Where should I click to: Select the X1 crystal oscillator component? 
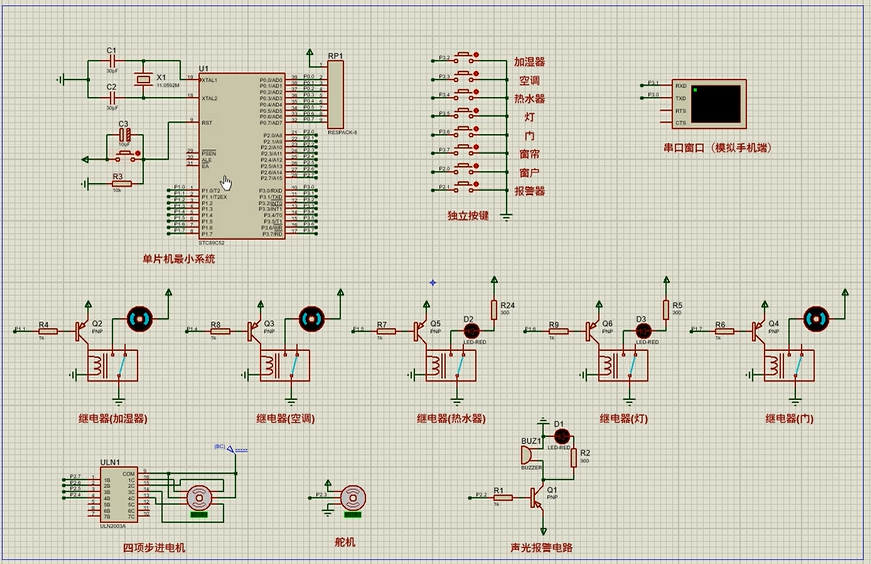coord(144,80)
